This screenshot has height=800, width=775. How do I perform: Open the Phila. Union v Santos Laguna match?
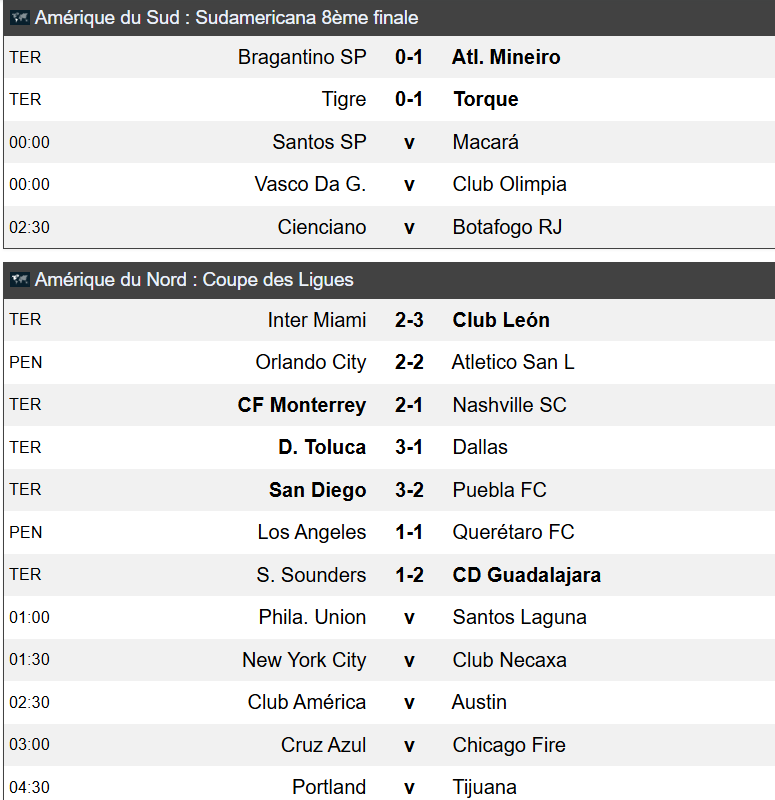coord(389,617)
